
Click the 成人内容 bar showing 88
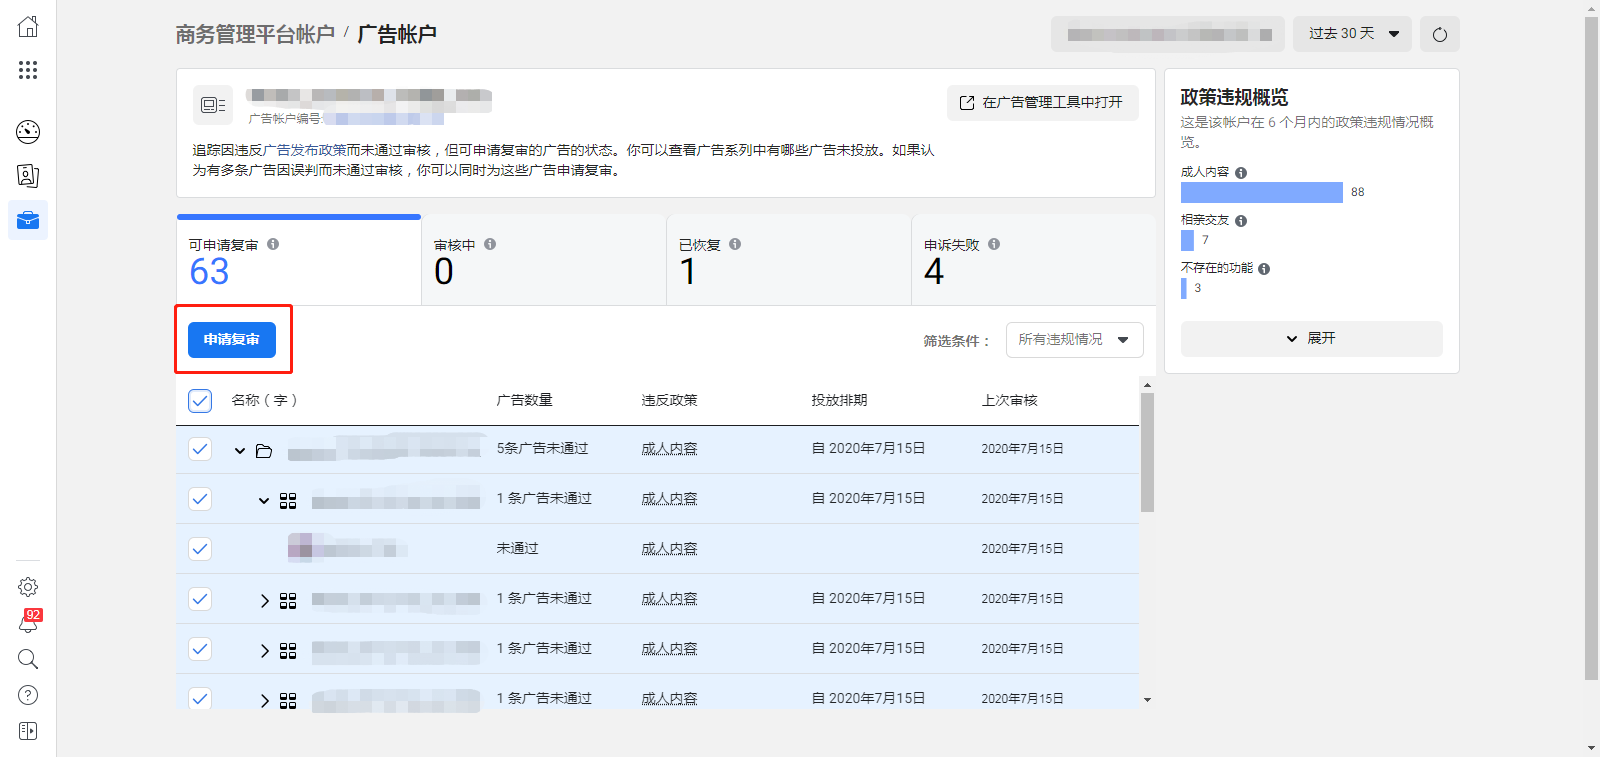[1261, 193]
